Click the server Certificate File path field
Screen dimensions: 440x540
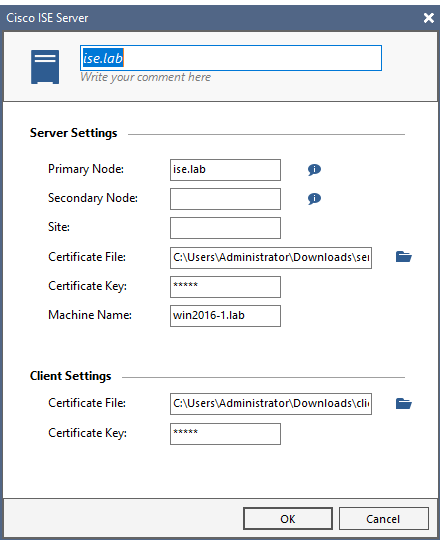click(x=271, y=258)
